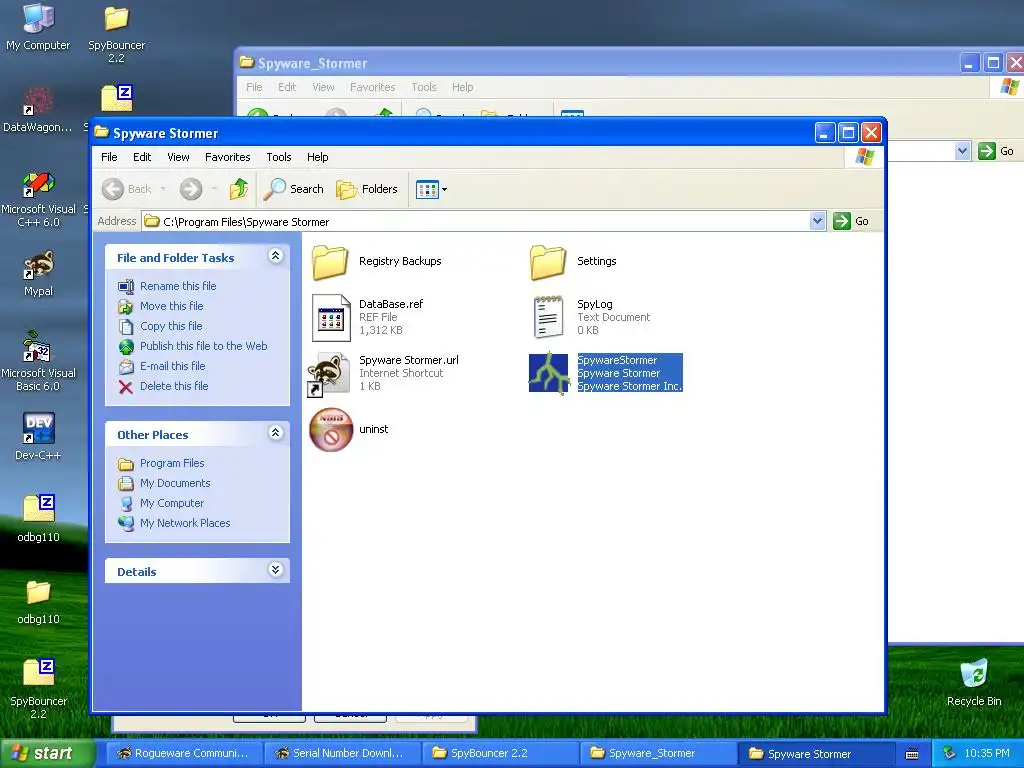Open the address bar dropdown arrow
The height and width of the screenshot is (768, 1024).
[x=818, y=221]
